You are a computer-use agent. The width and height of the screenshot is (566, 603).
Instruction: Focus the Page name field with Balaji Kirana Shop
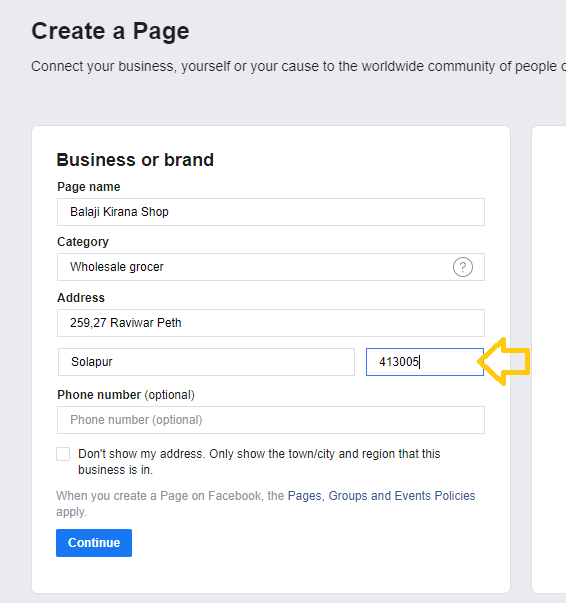(x=271, y=212)
